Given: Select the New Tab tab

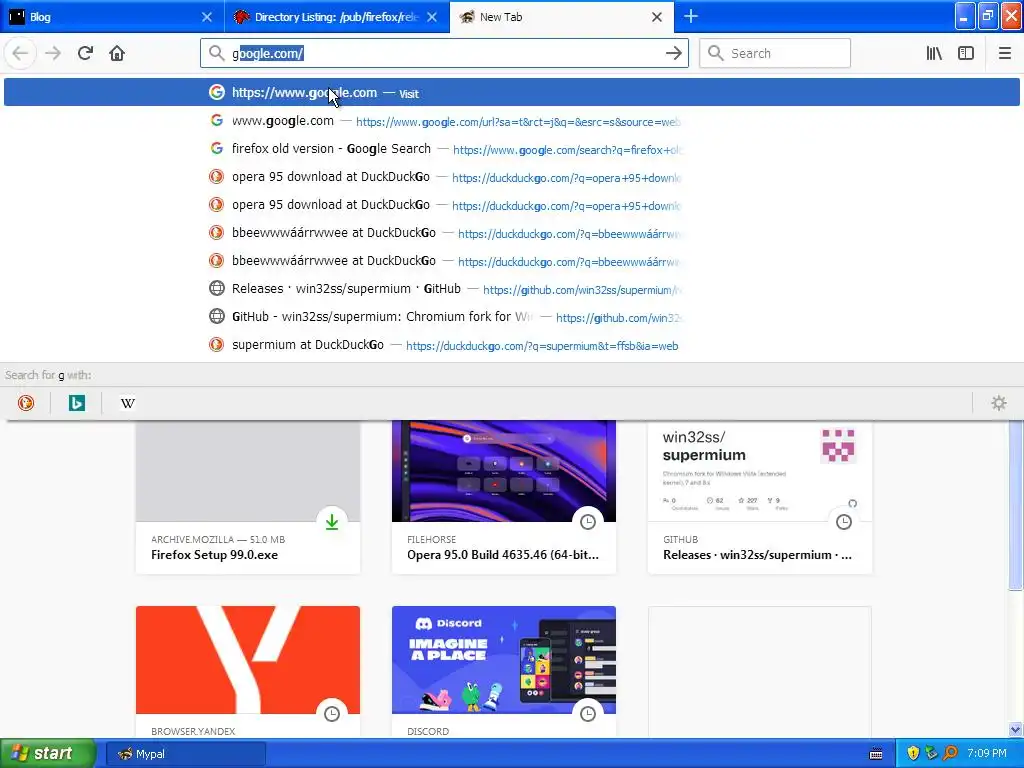Looking at the screenshot, I should [x=562, y=17].
